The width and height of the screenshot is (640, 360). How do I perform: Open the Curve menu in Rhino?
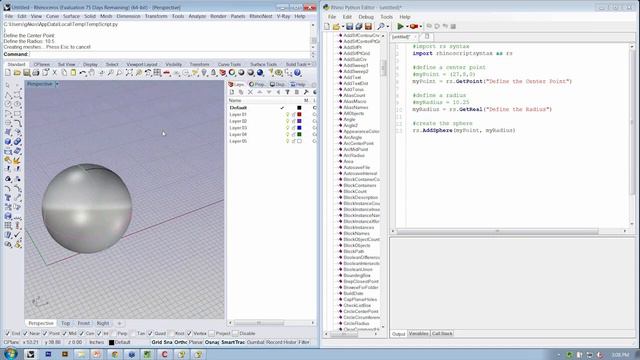tap(52, 16)
